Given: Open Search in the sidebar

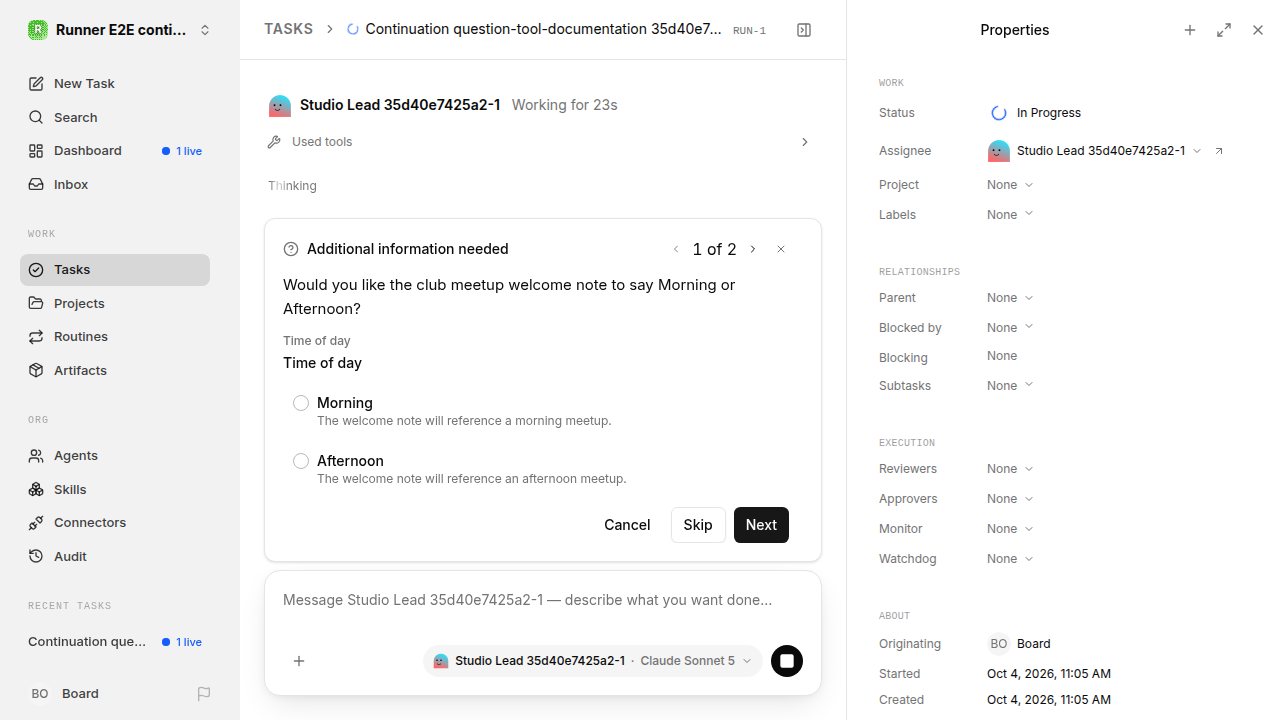Looking at the screenshot, I should tap(115, 117).
